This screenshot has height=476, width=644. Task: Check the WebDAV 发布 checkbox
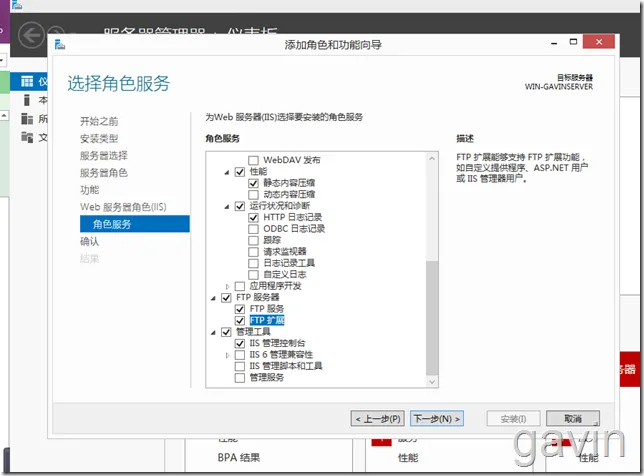253,160
